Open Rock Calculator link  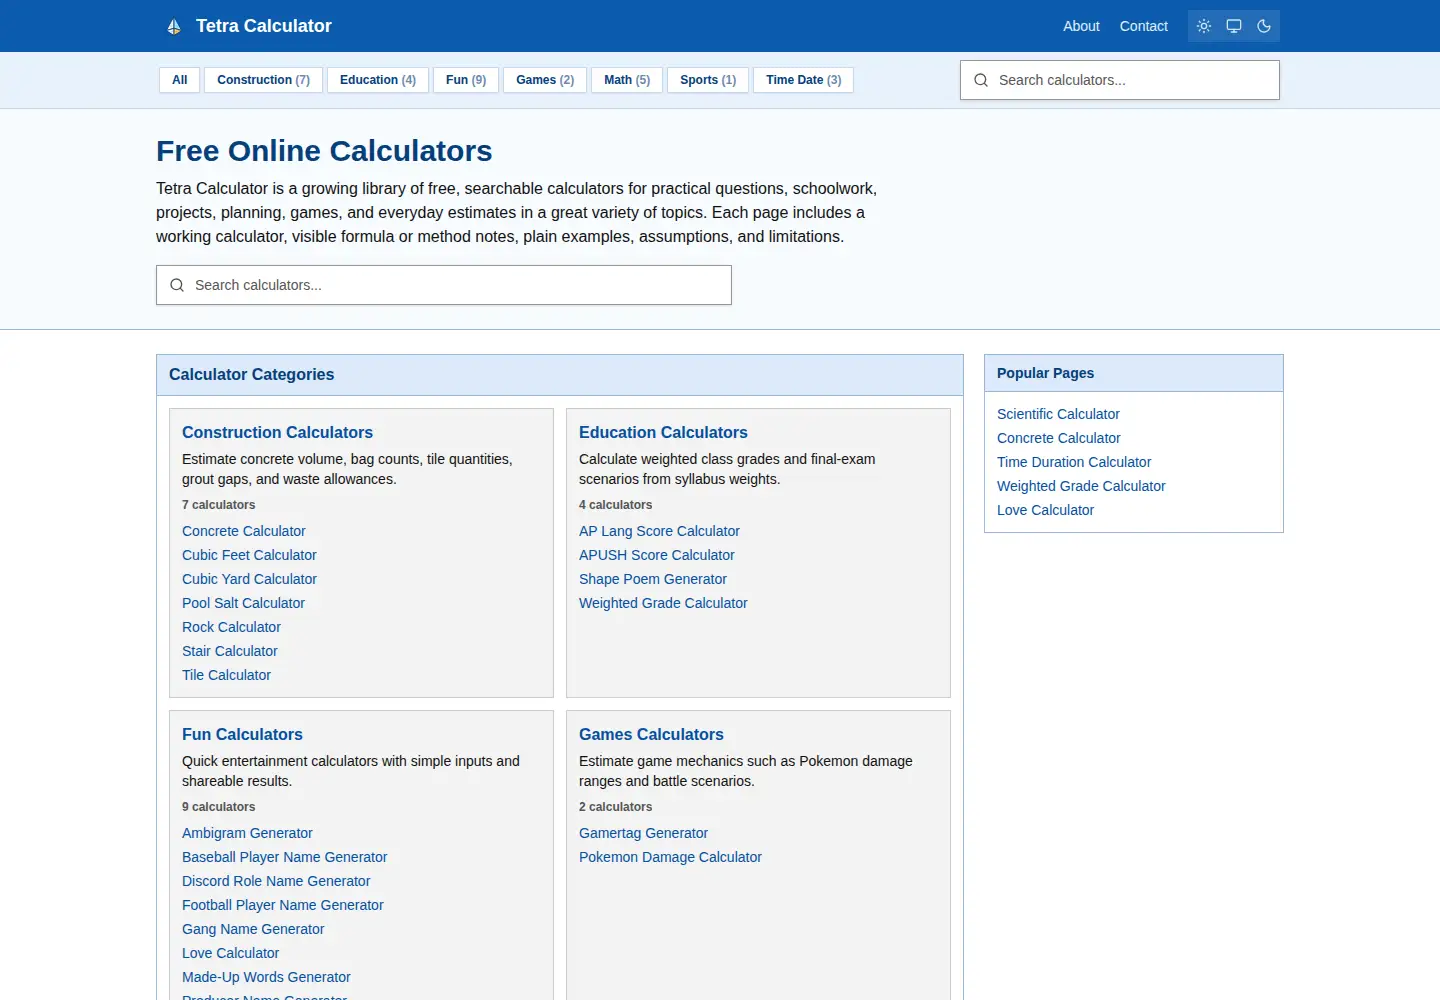(x=231, y=627)
